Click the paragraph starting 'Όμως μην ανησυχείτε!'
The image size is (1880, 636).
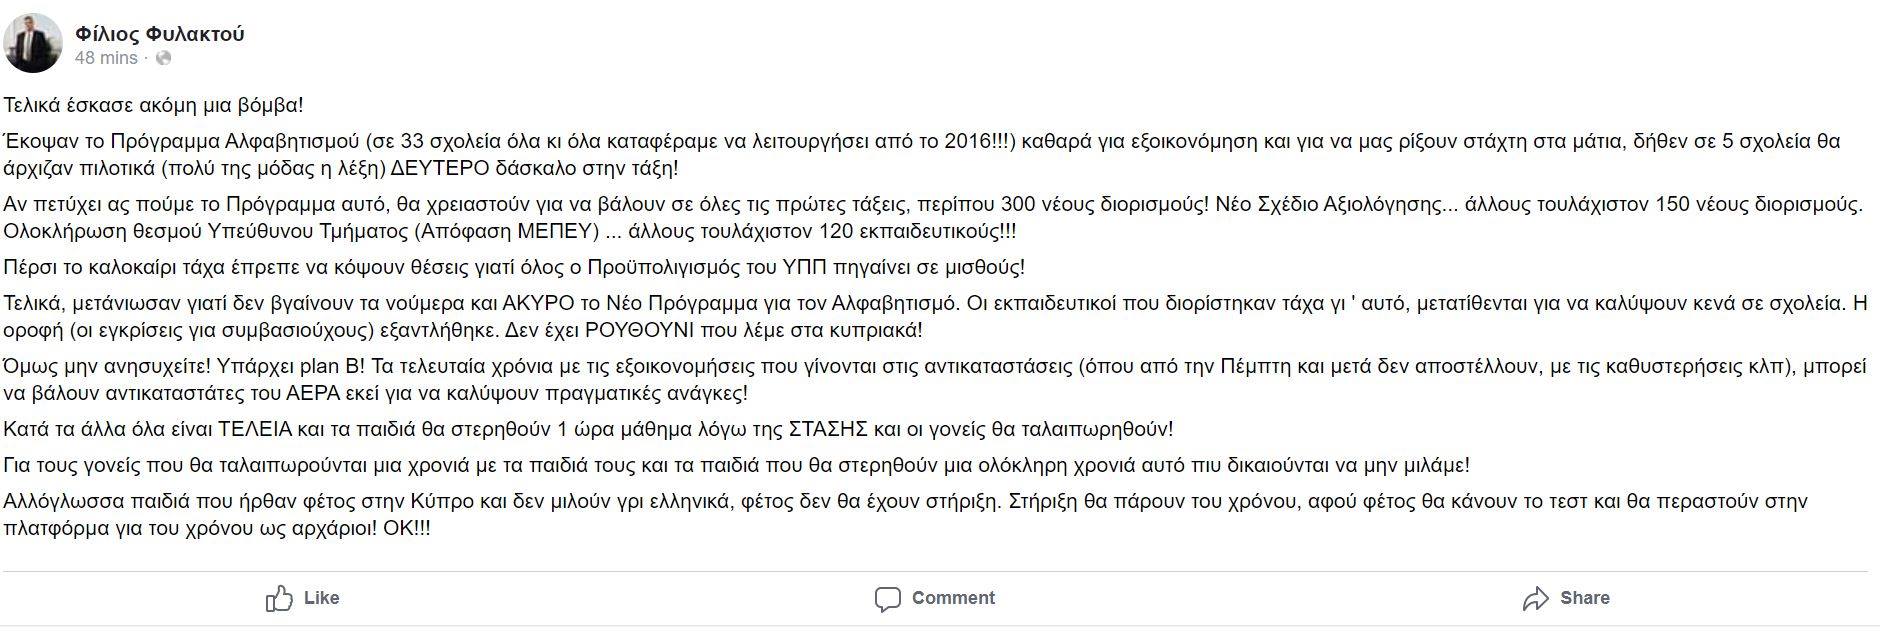coord(935,380)
